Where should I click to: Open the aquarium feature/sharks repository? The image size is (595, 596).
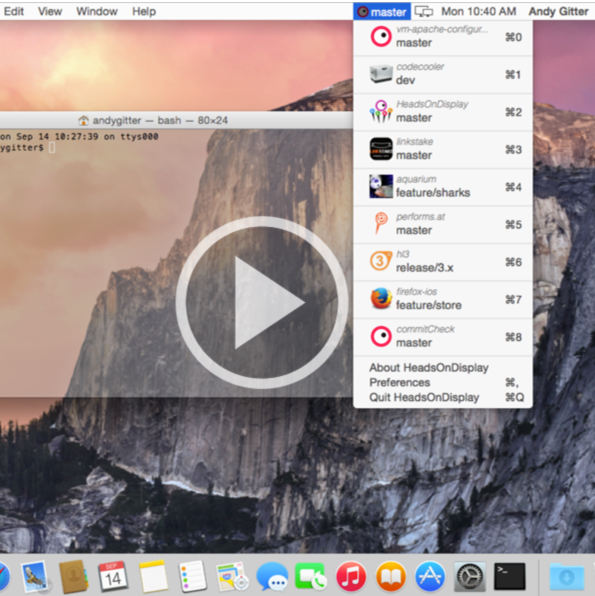(x=443, y=187)
